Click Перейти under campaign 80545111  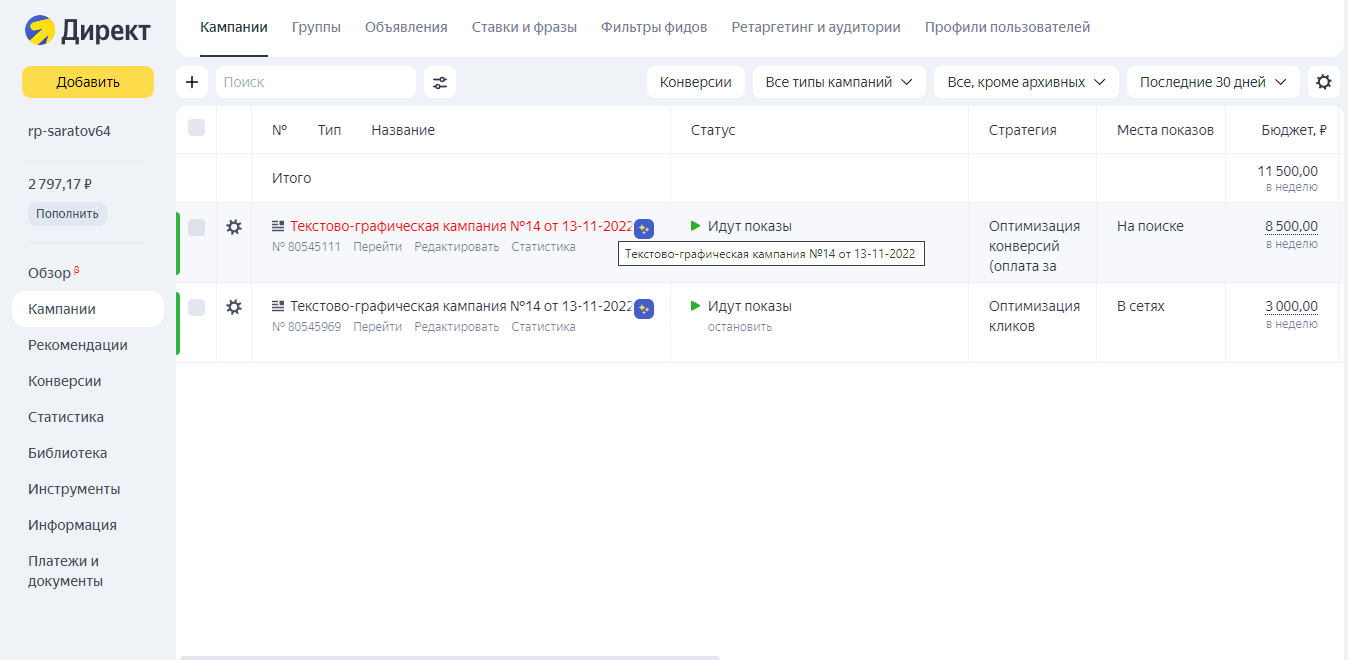[x=378, y=247]
